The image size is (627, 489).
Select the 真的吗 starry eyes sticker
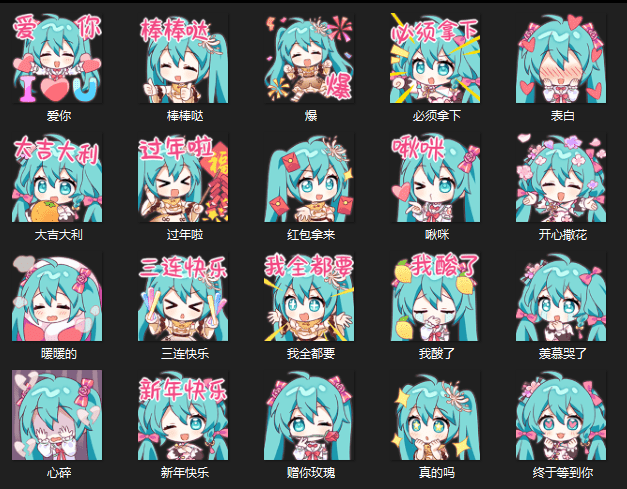(x=435, y=415)
